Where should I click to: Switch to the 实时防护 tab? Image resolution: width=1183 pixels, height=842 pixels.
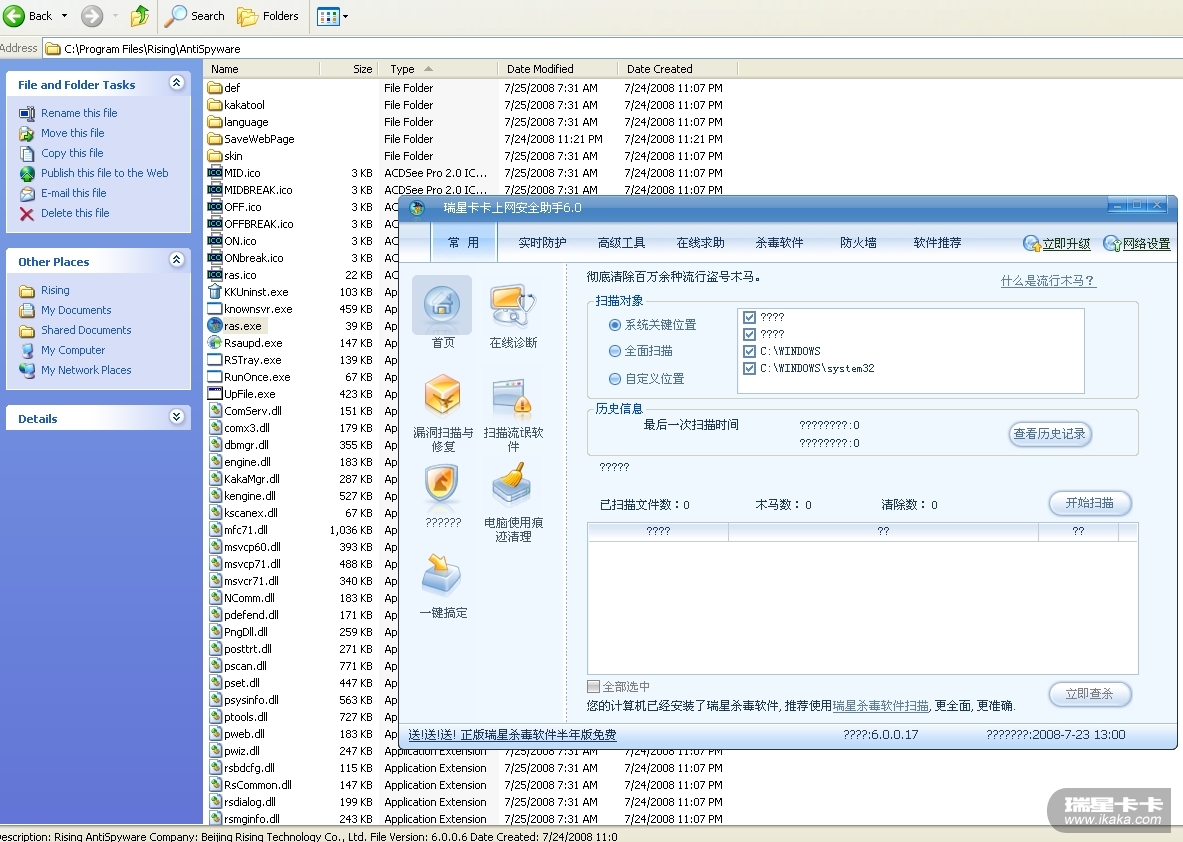pos(542,243)
